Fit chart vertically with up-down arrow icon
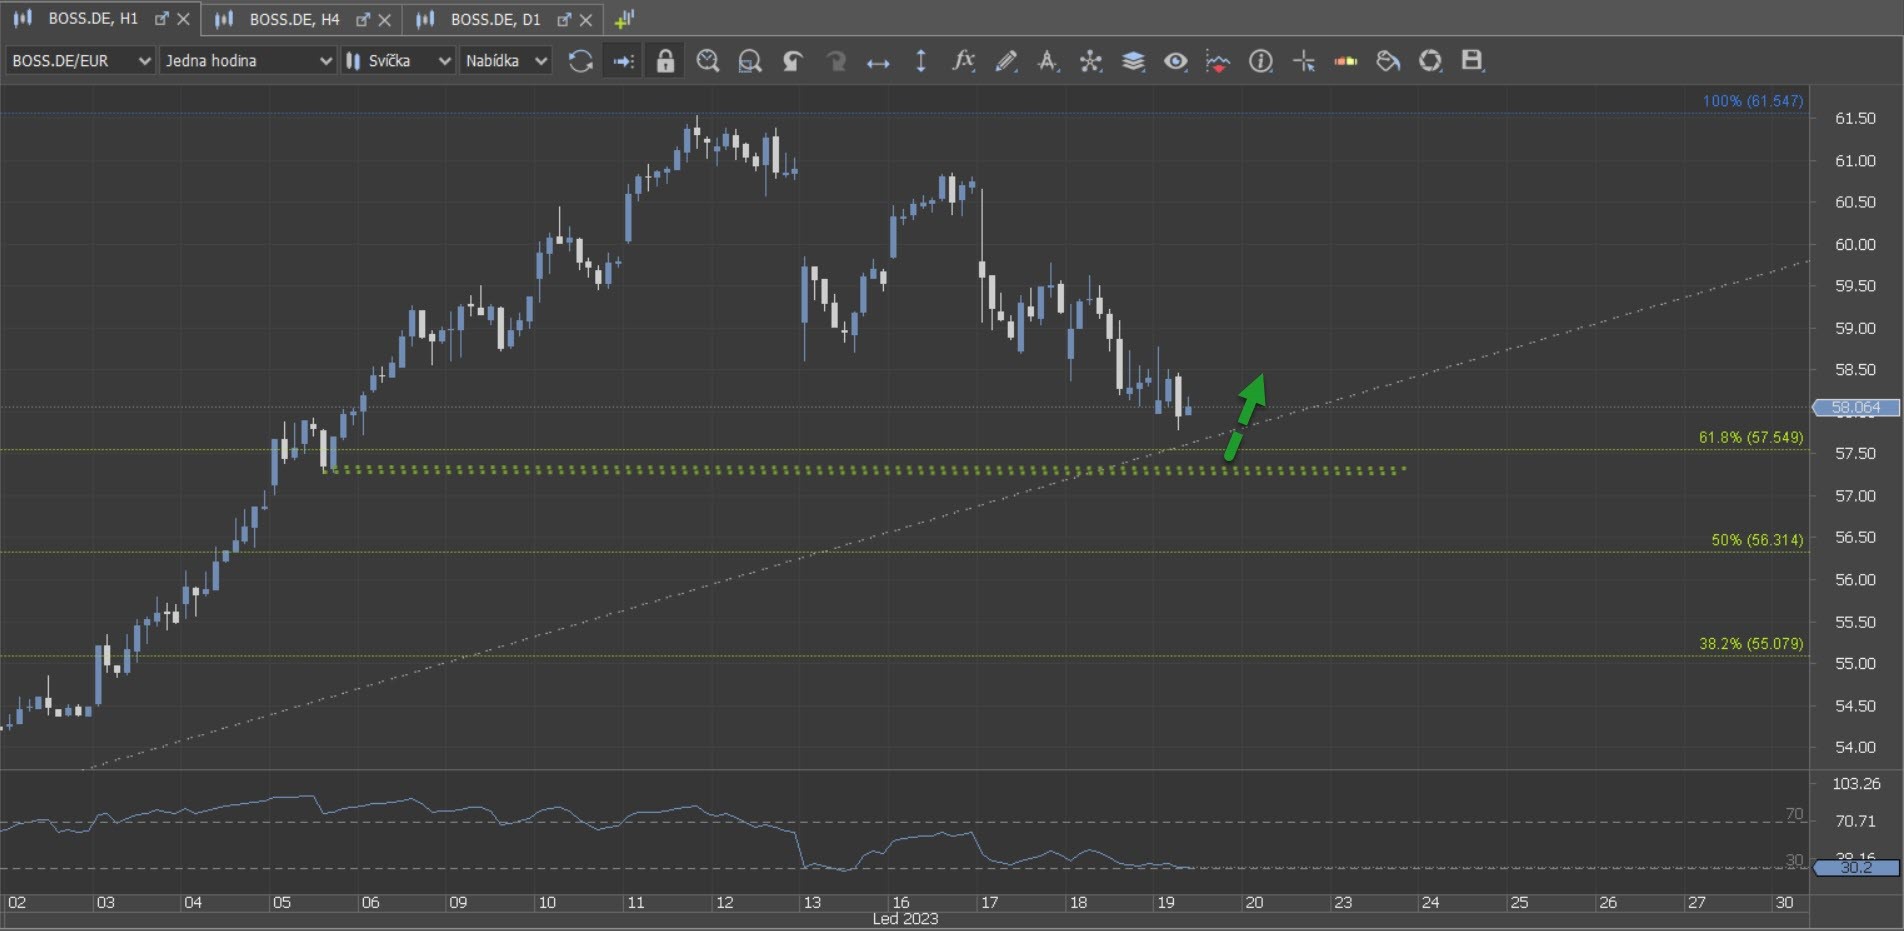1904x931 pixels. click(x=921, y=61)
